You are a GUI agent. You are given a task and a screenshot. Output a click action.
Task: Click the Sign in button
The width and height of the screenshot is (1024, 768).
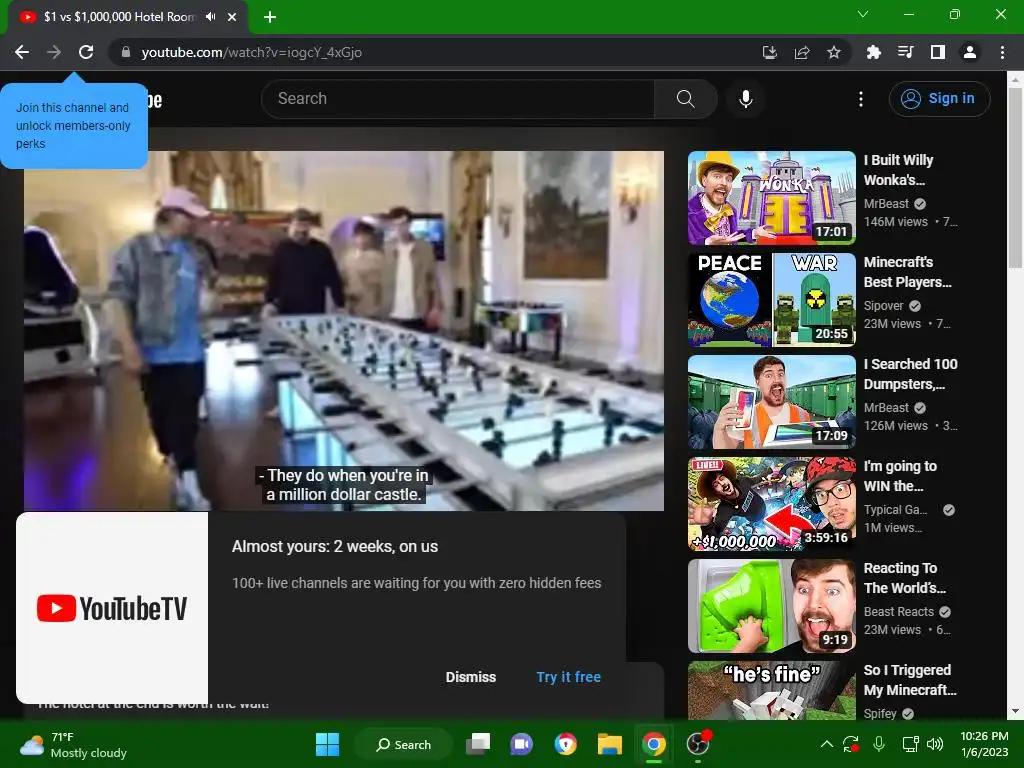[939, 99]
